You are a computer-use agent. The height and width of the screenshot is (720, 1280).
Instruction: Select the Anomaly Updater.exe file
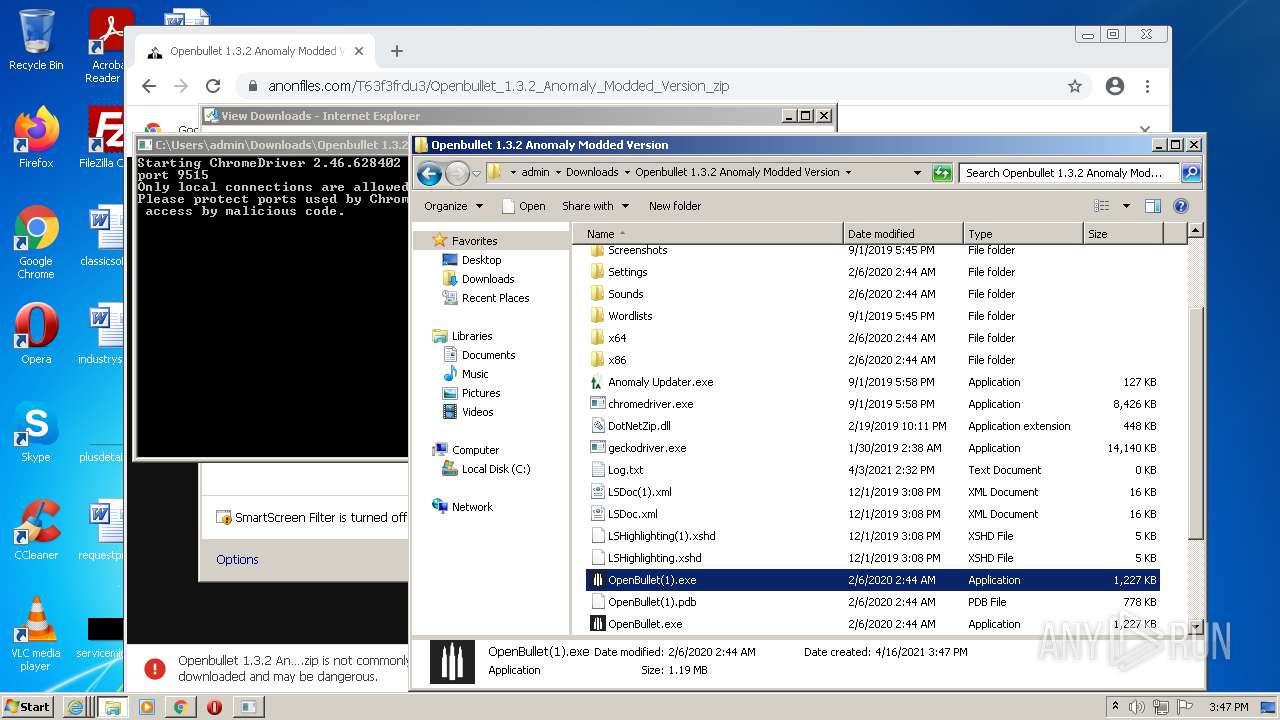click(x=660, y=382)
